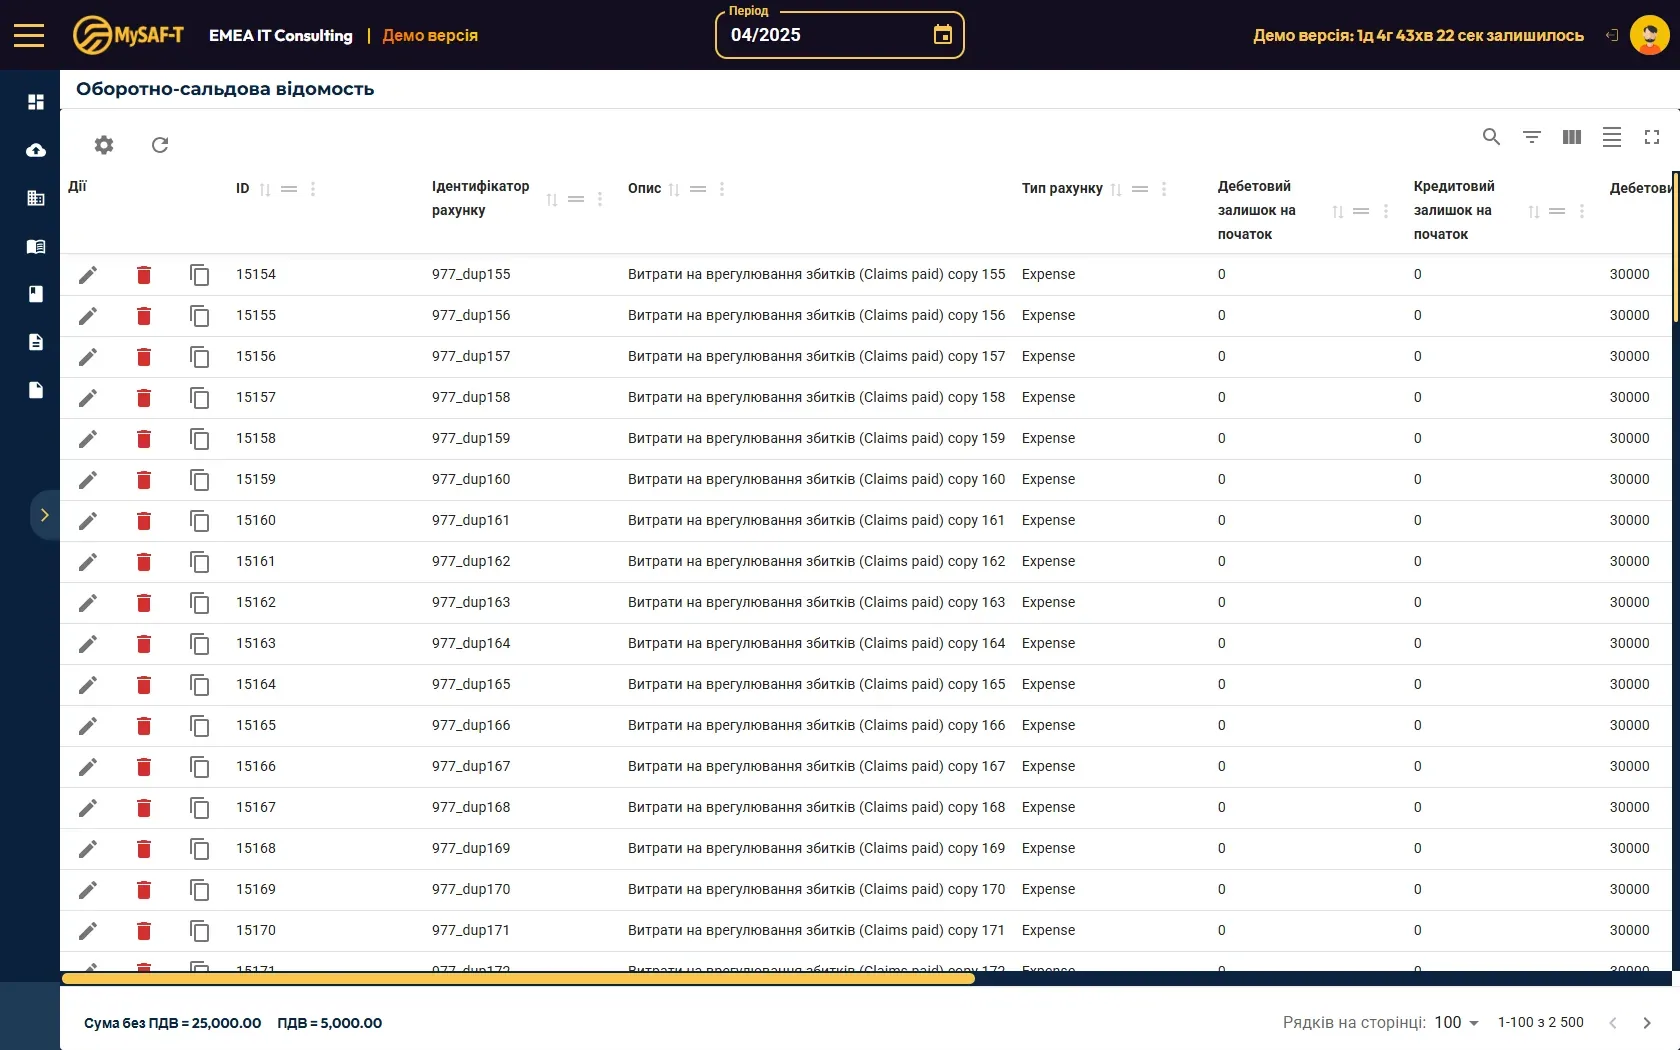Duplicate the row with ID 15160
This screenshot has height=1050, width=1680.
(200, 521)
